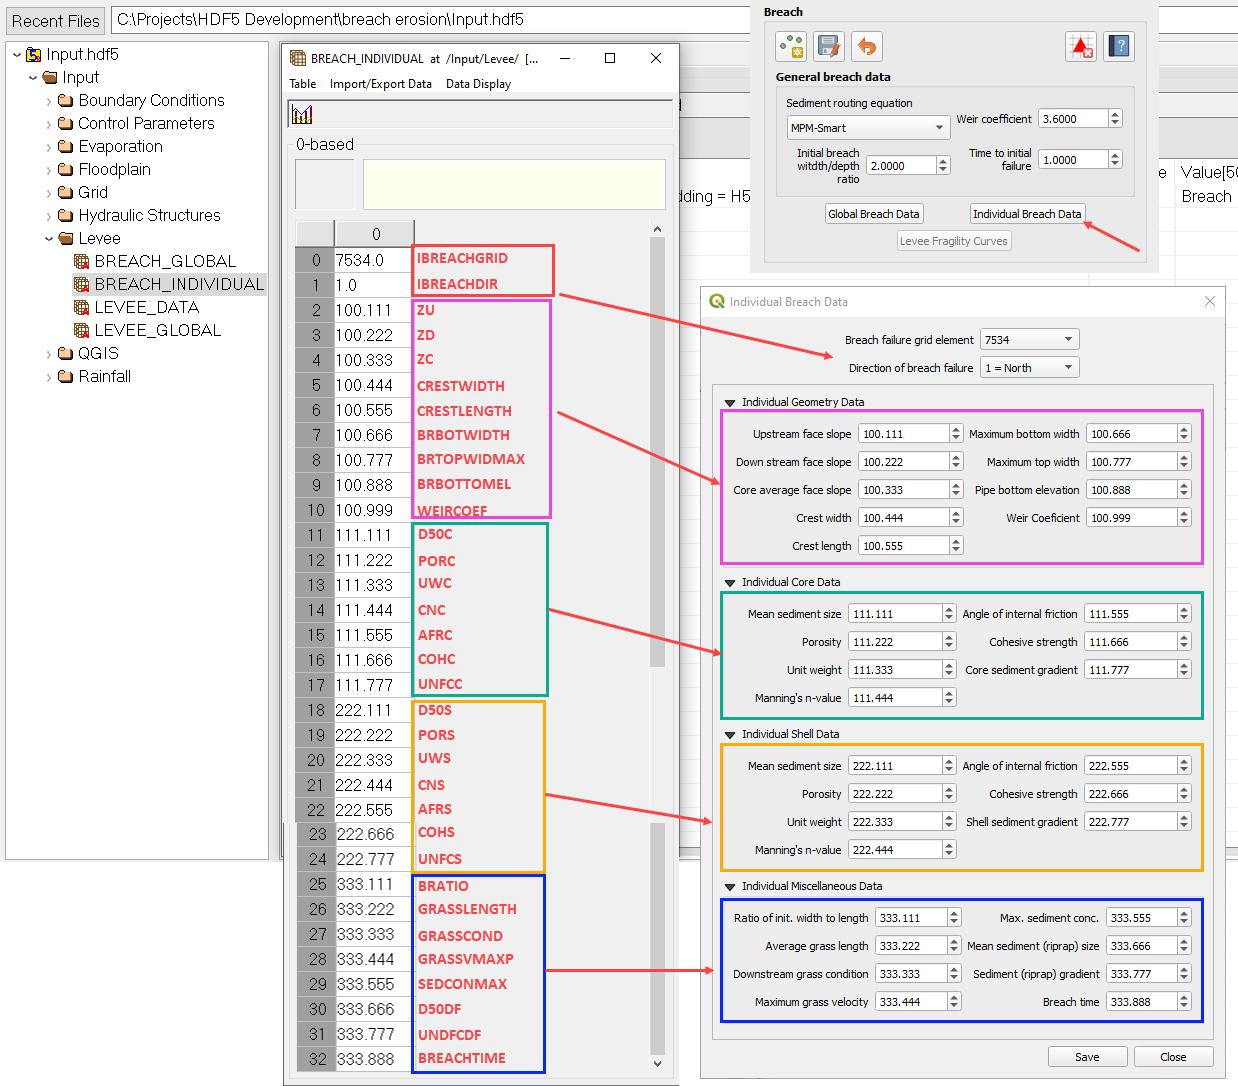This screenshot has width=1238, height=1086.
Task: Select the LEVEE_DATA dataset in the tree
Action: [x=146, y=307]
